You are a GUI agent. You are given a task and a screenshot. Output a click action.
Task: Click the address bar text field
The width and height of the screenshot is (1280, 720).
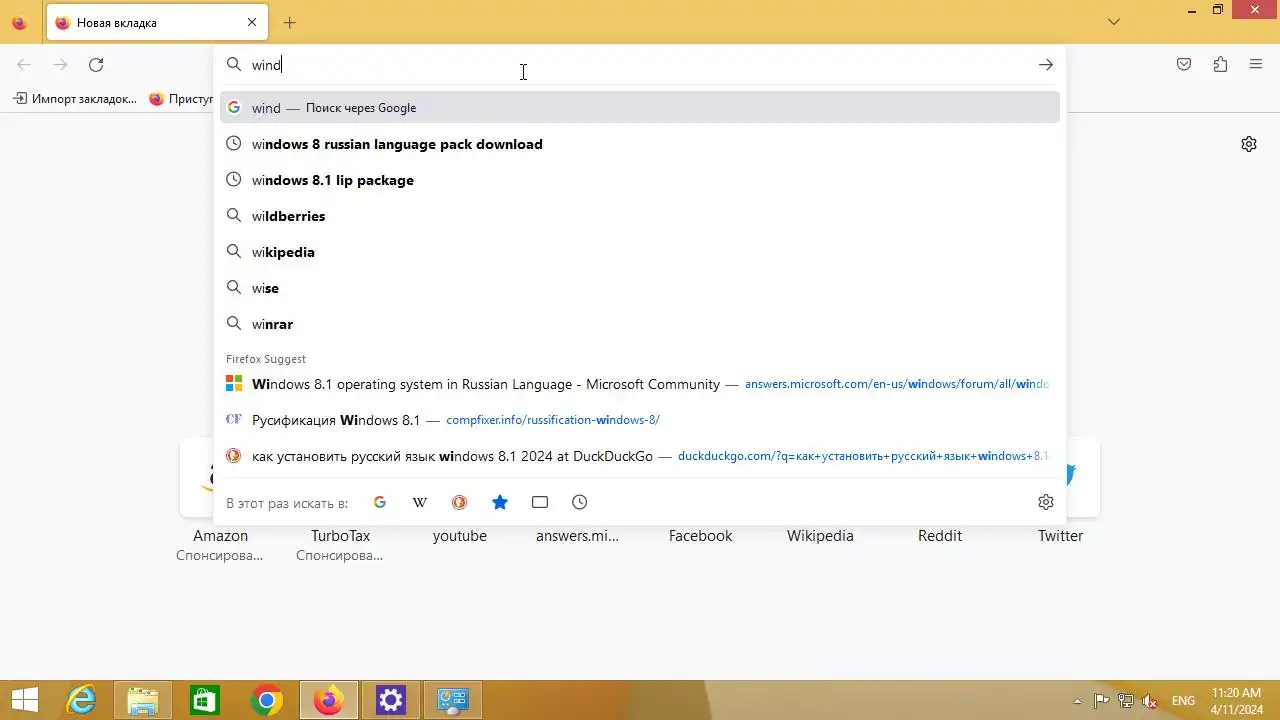pyautogui.click(x=640, y=65)
